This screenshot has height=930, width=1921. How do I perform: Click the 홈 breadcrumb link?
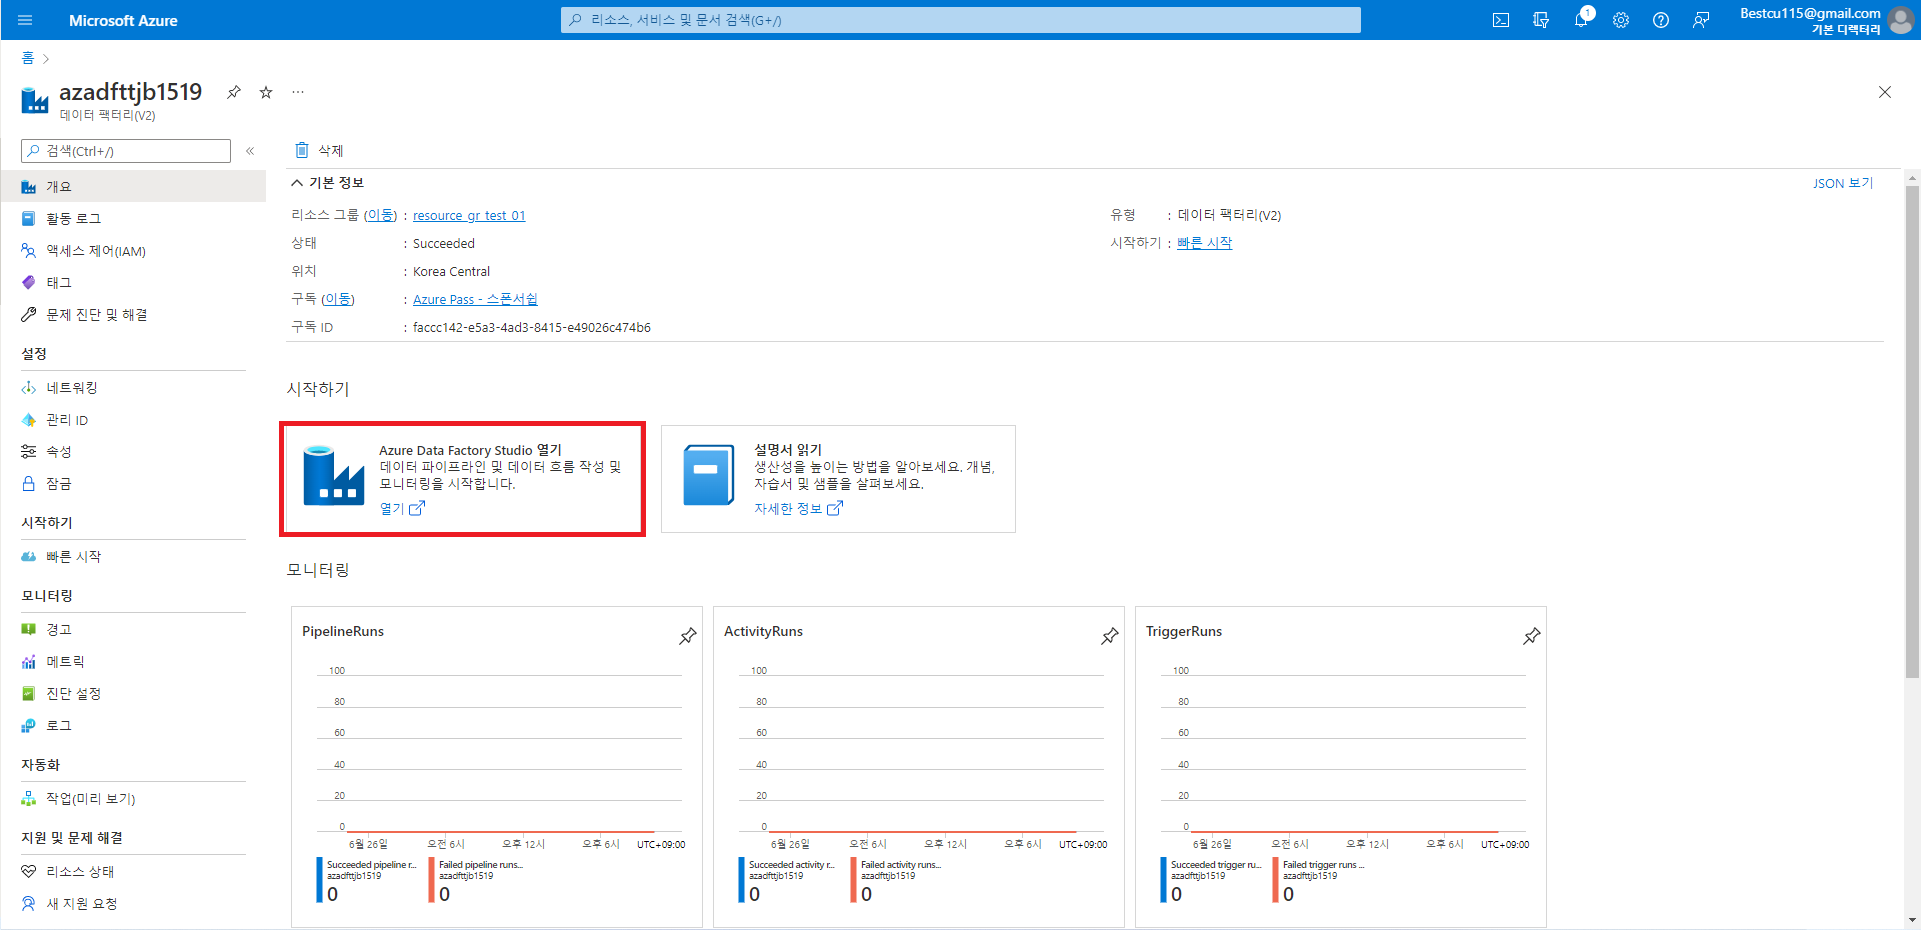coord(28,58)
